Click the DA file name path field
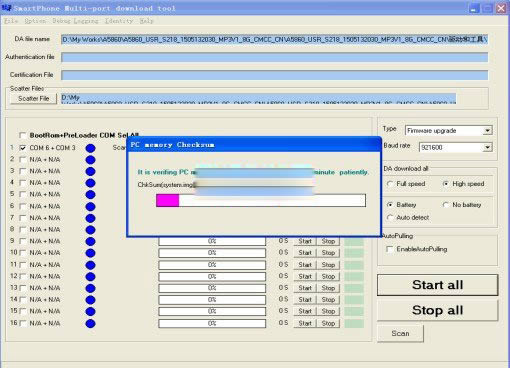The width and height of the screenshot is (510, 368). (275, 40)
